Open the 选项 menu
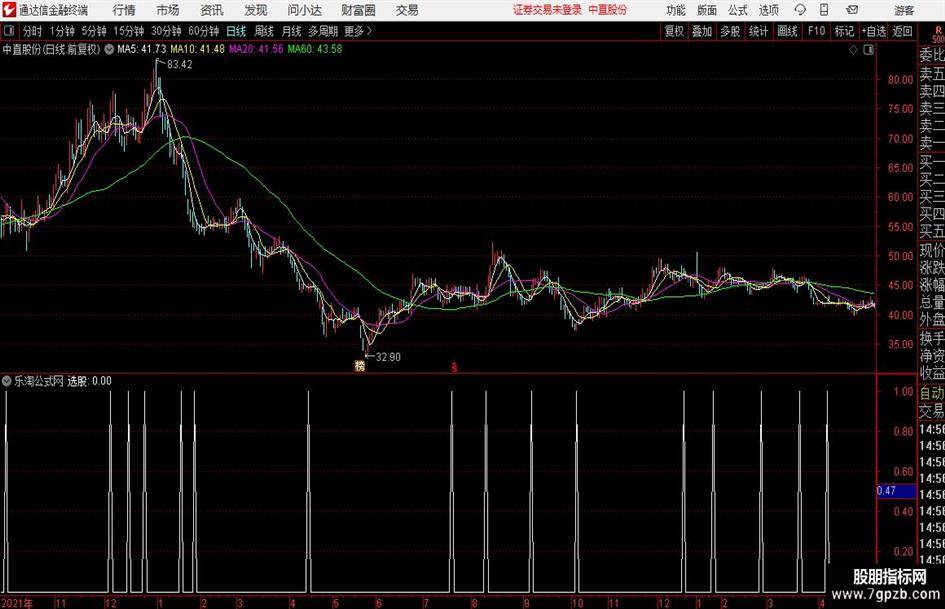 768,10
